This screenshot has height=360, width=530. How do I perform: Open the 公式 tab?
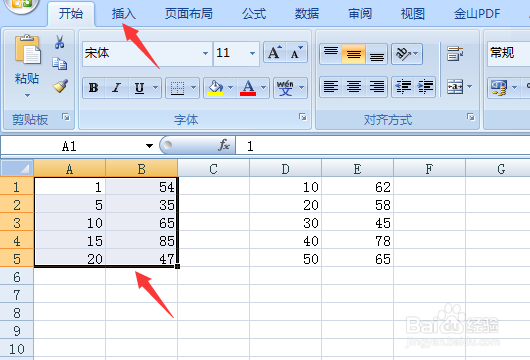254,14
